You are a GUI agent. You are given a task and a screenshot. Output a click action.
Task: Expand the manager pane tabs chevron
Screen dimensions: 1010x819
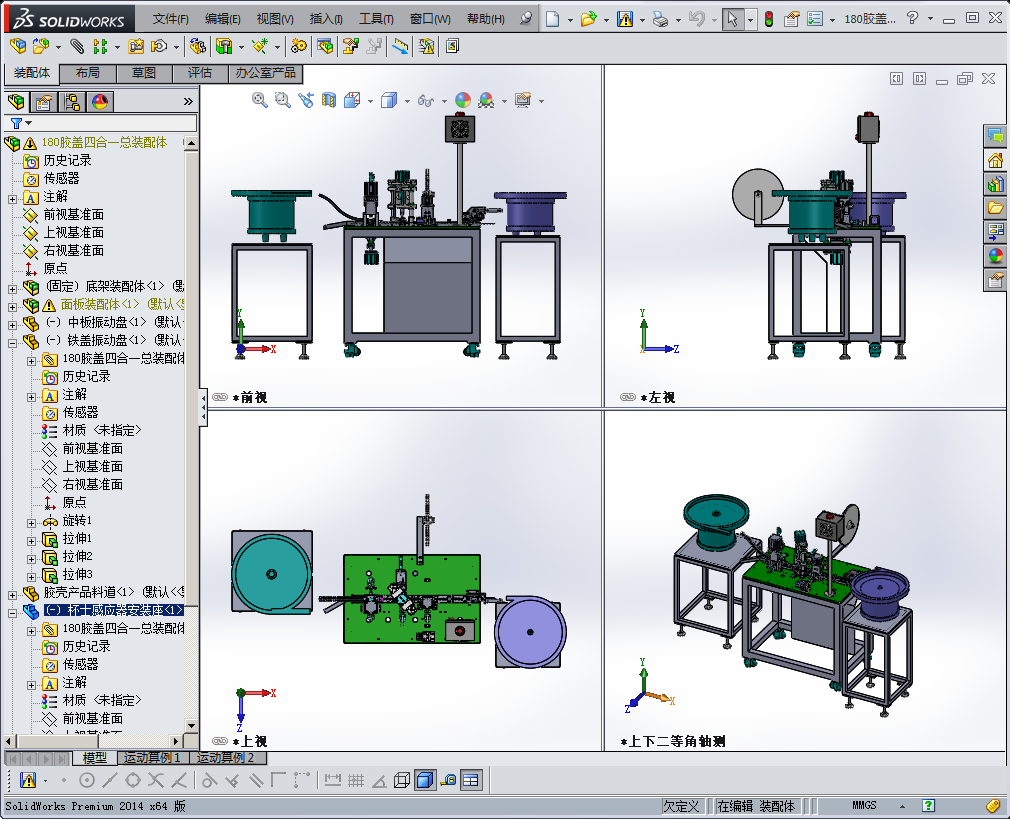(188, 101)
